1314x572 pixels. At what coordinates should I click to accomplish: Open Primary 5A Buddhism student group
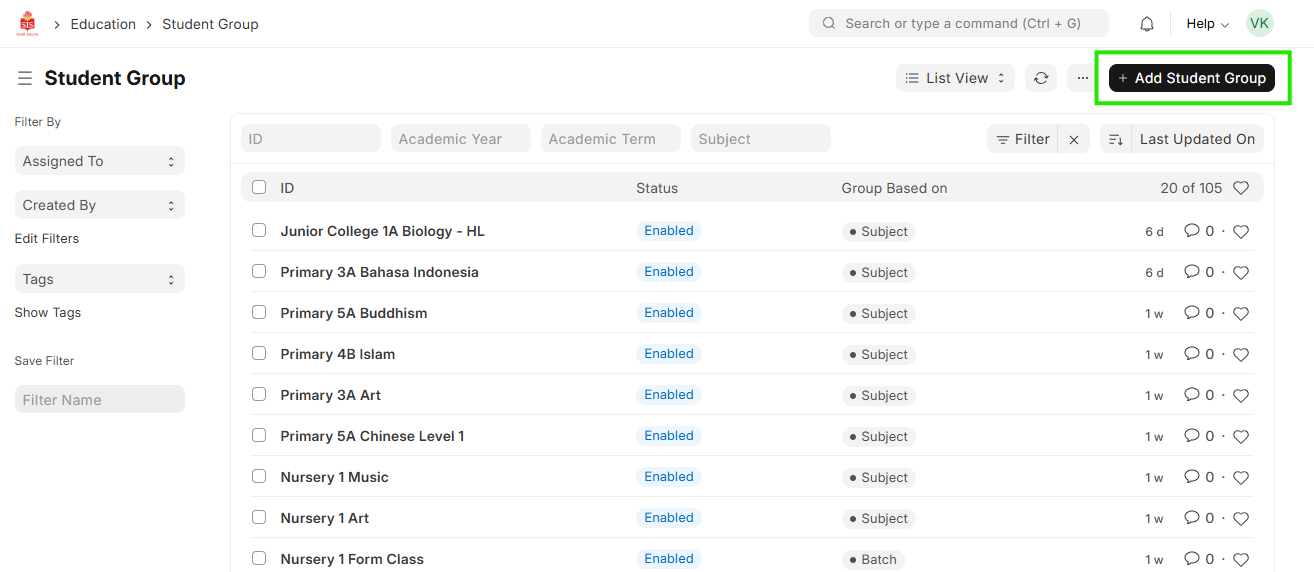[x=353, y=313]
